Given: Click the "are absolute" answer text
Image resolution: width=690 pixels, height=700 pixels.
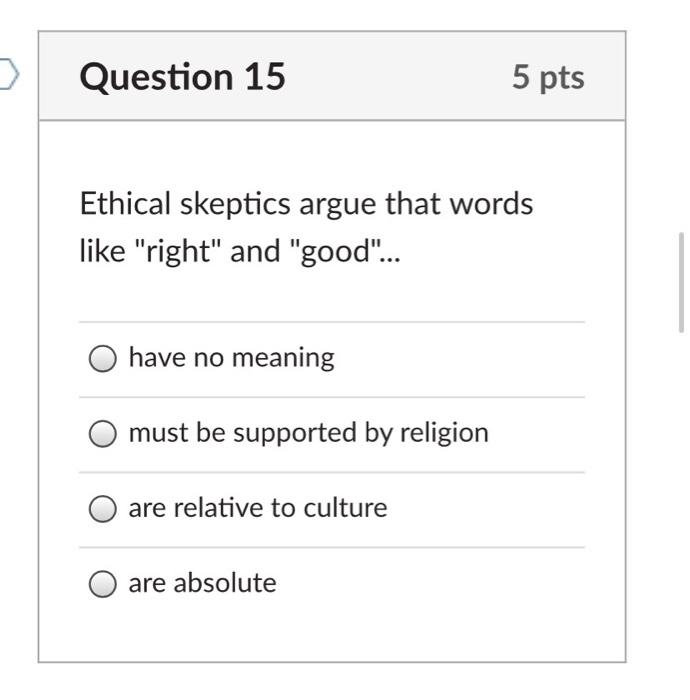Looking at the screenshot, I should click(x=202, y=583).
